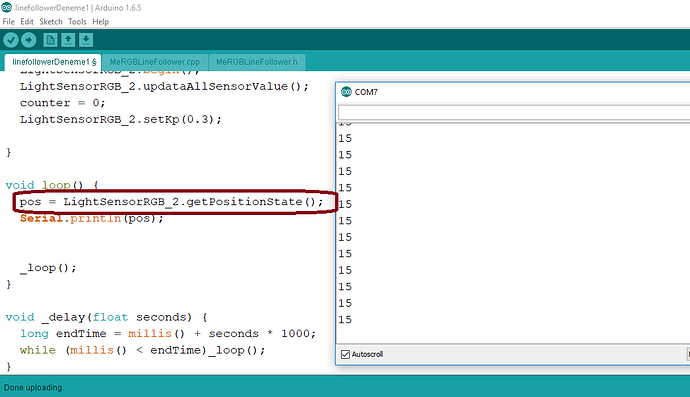Open the Edit menu
690x397 pixels.
coord(27,22)
